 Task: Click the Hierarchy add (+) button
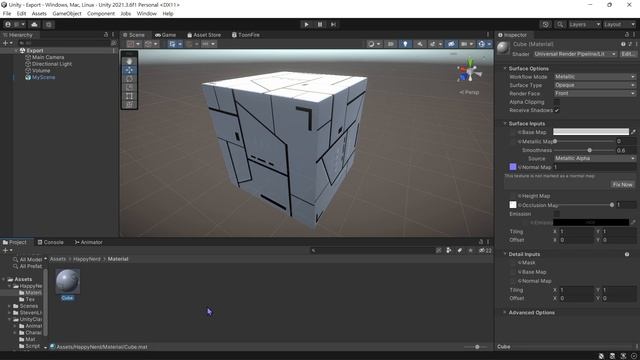tap(7, 43)
